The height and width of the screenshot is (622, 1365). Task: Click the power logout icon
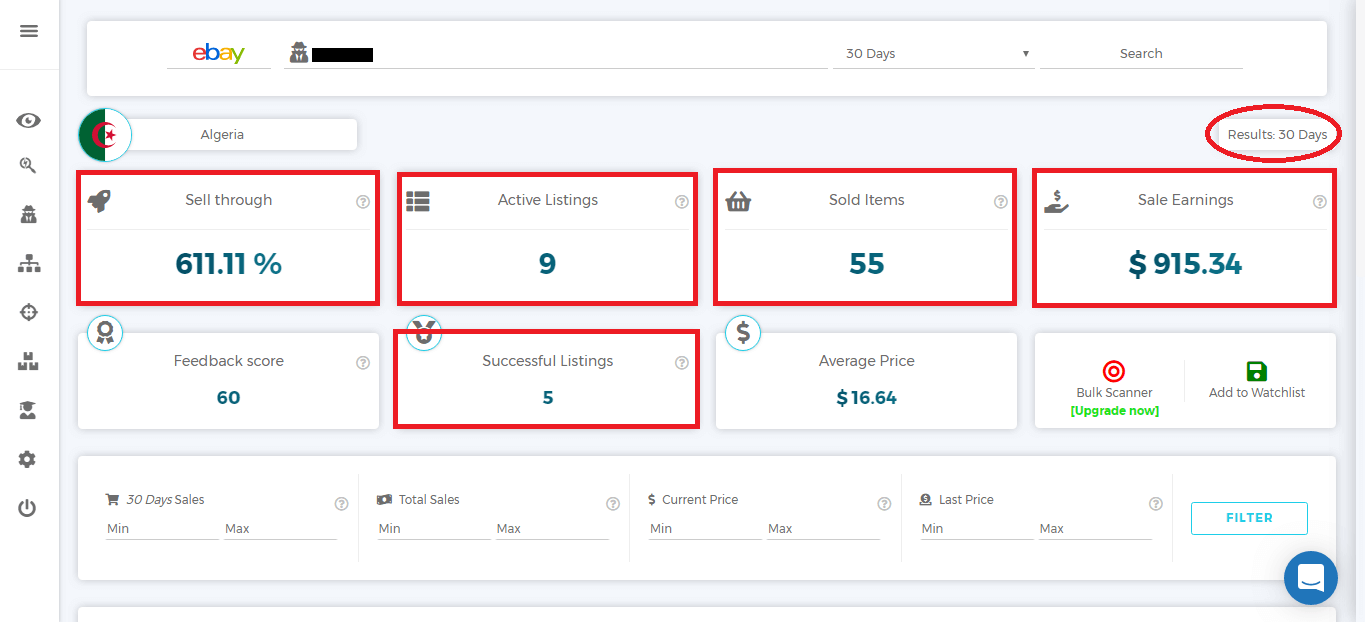point(27,508)
